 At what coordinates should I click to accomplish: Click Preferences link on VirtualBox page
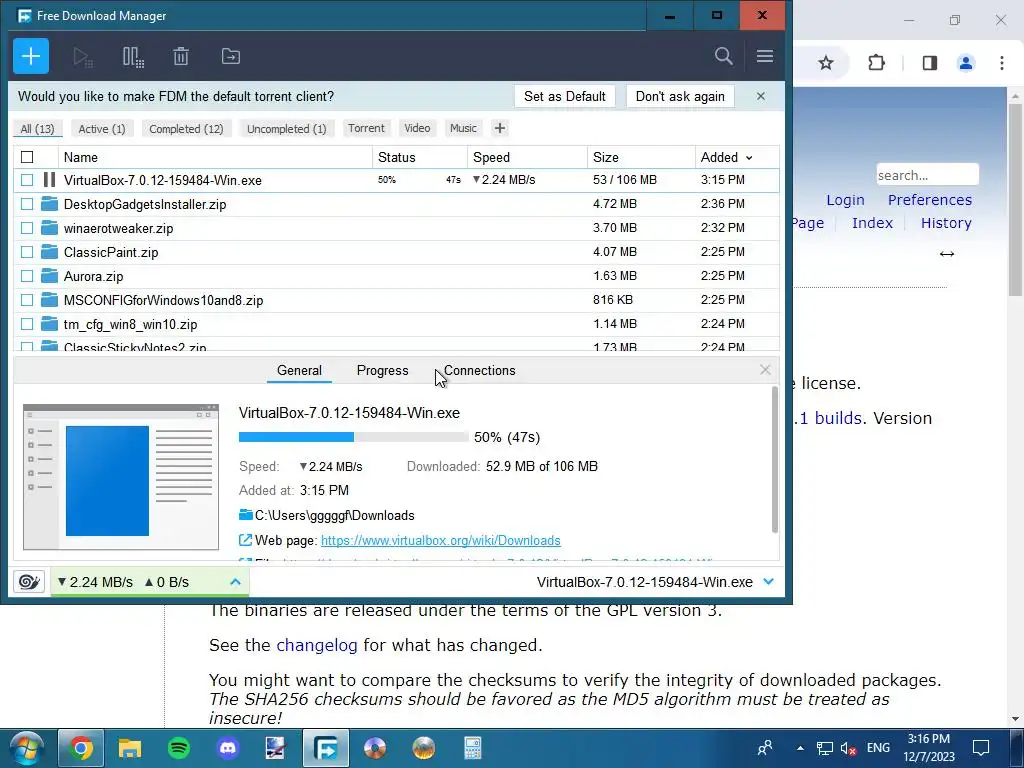coord(930,200)
